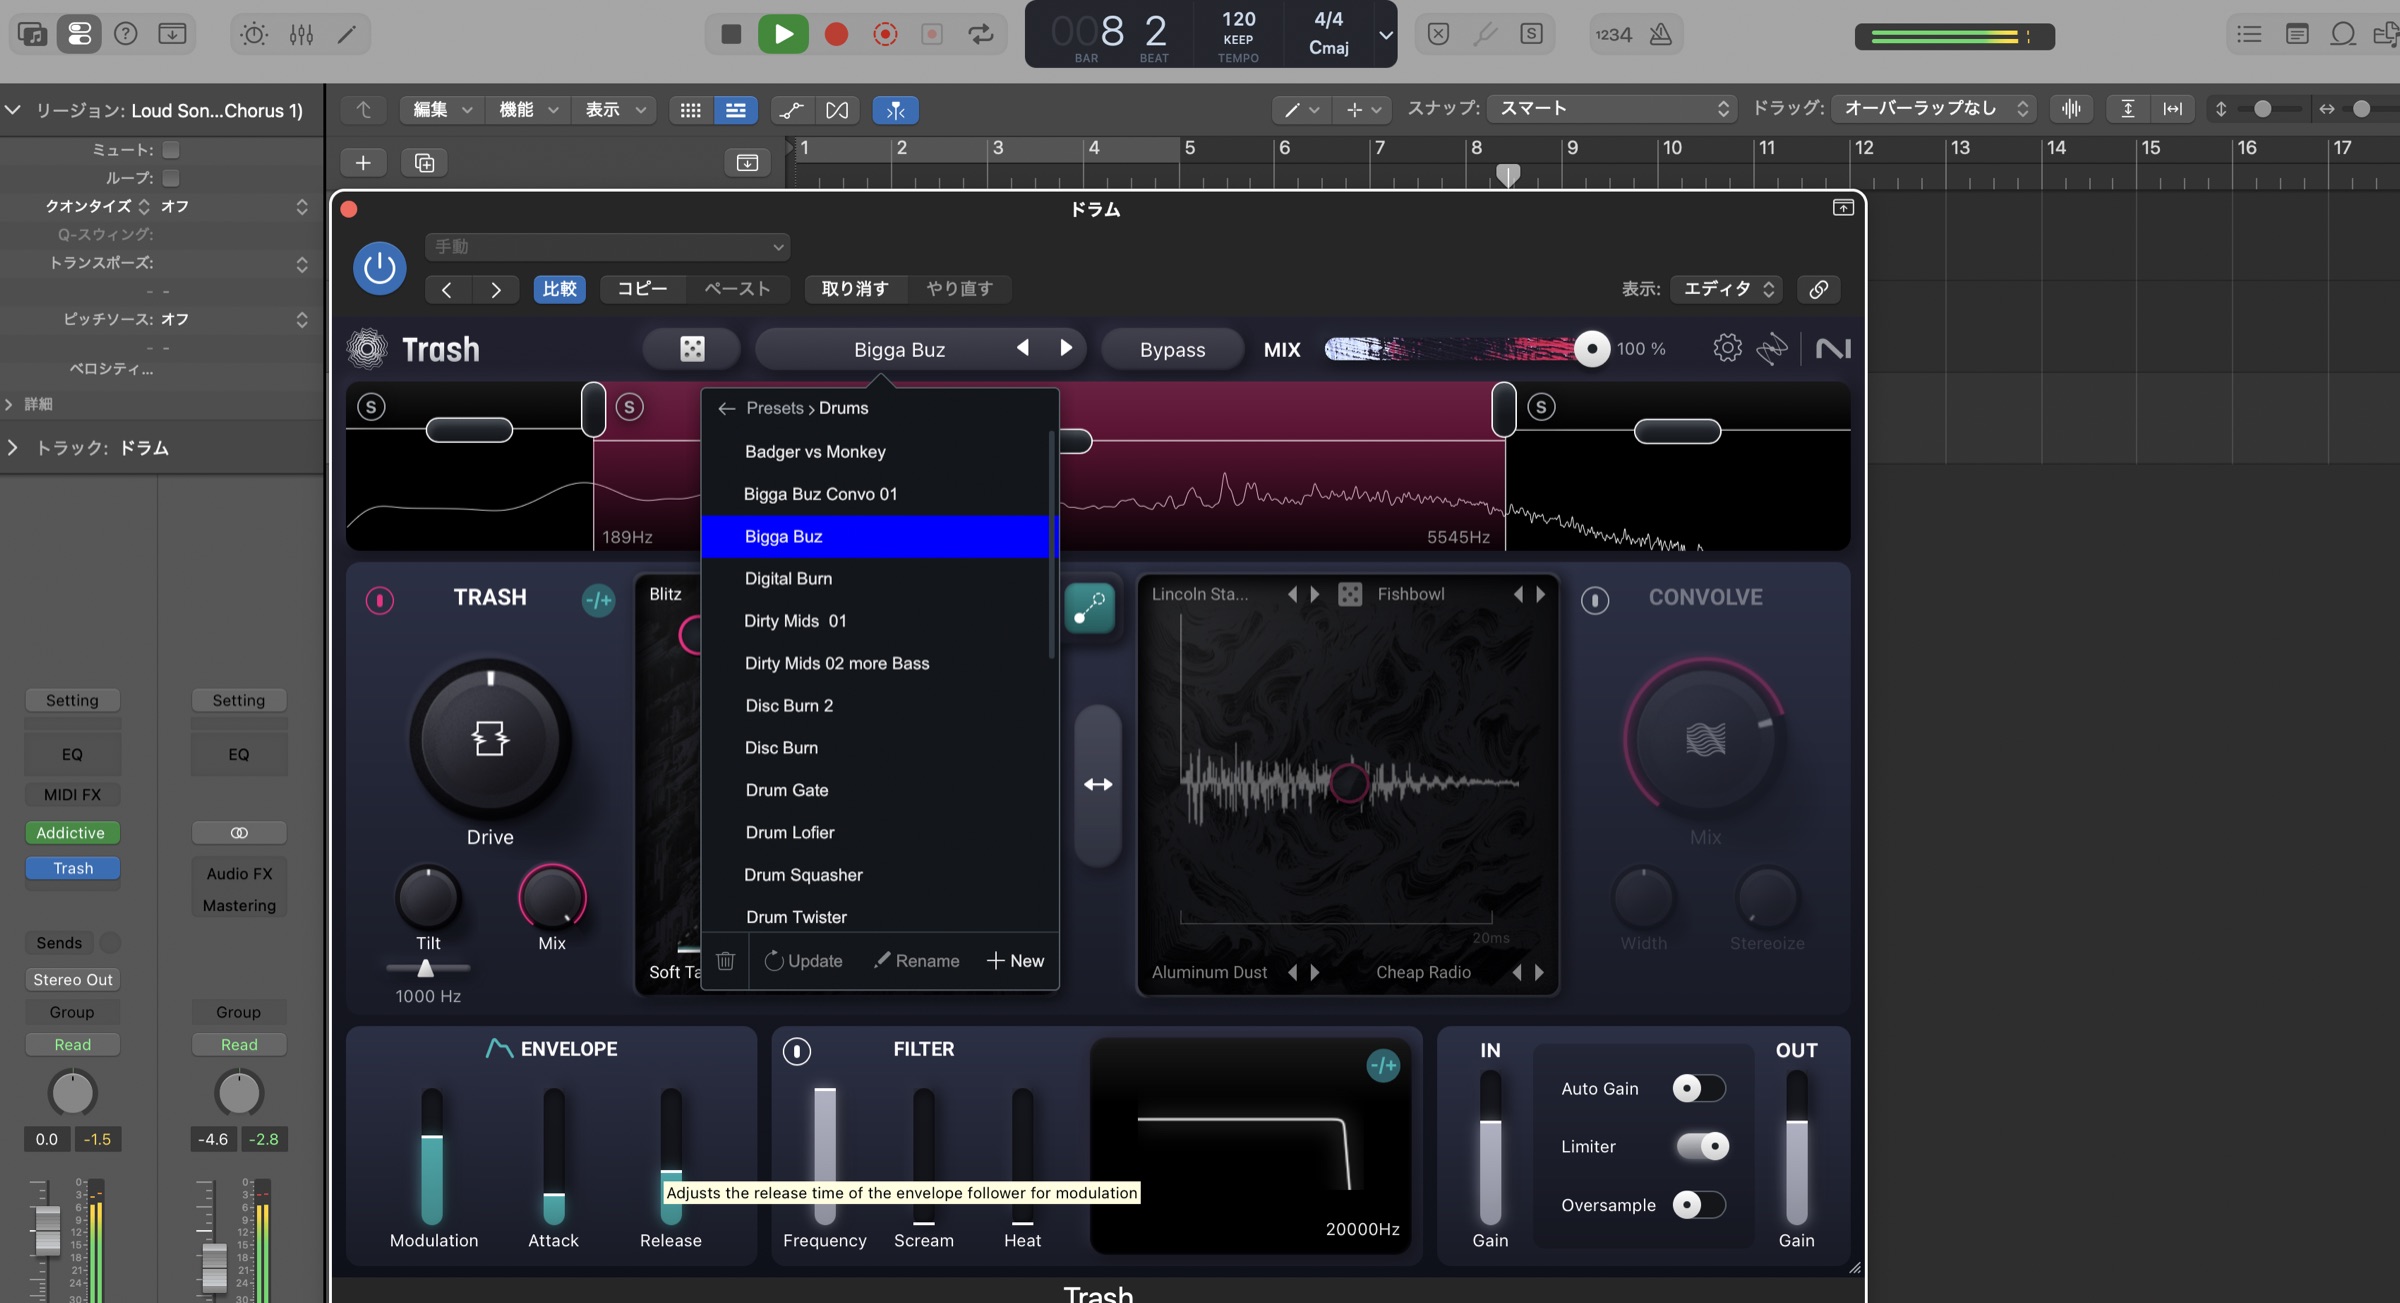This screenshot has height=1303, width=2400.
Task: Collapse the リージョン inspector section
Action: 12,110
